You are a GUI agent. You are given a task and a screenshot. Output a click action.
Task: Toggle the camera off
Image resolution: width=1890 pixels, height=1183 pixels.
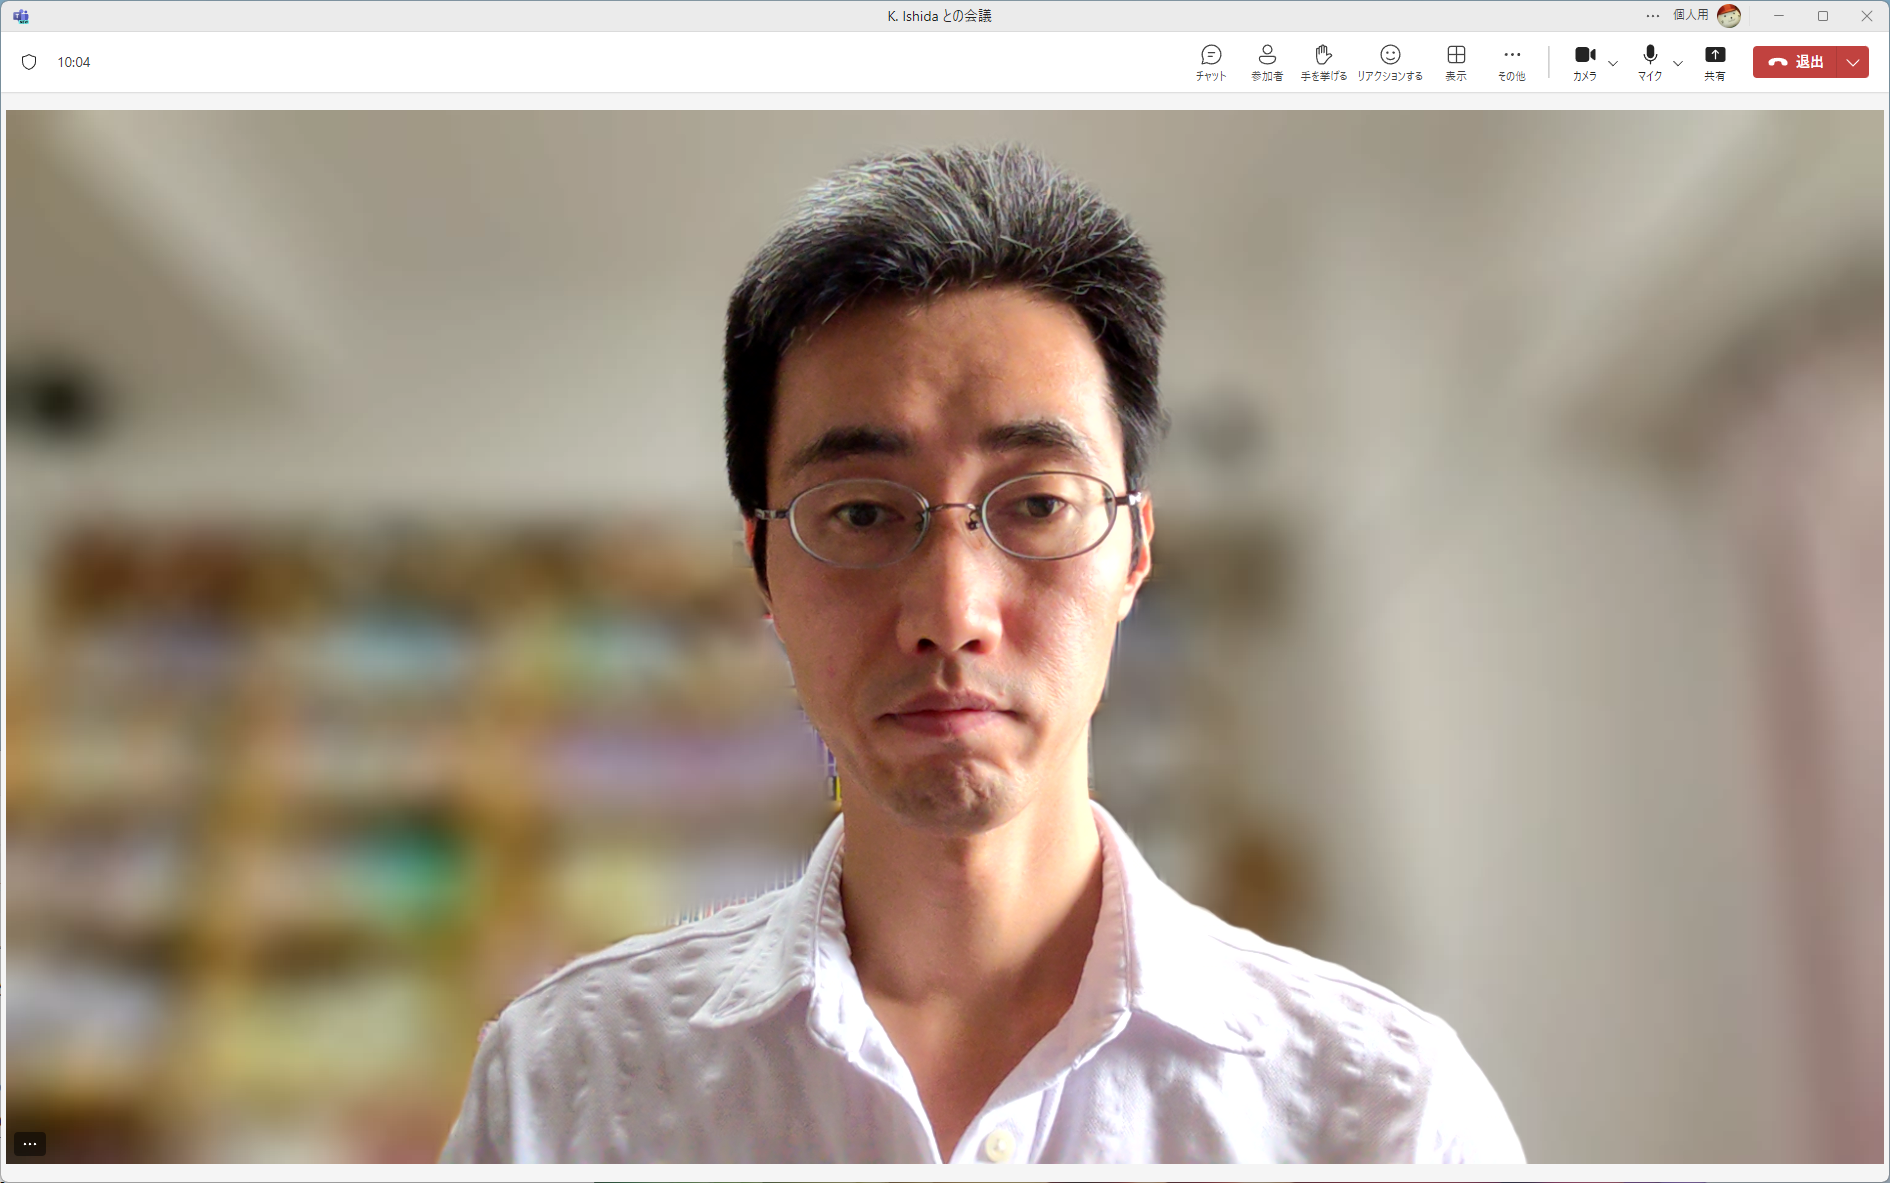1585,58
